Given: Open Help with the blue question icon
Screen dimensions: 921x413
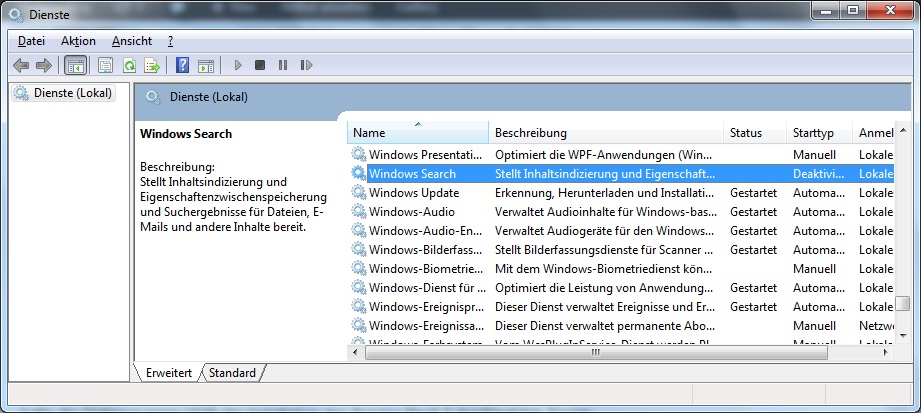Looking at the screenshot, I should pyautogui.click(x=182, y=65).
